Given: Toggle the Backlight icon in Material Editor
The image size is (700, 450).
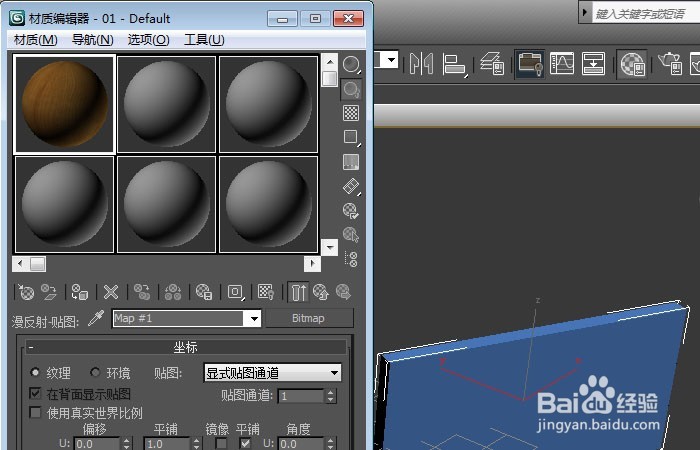Looking at the screenshot, I should (x=351, y=89).
